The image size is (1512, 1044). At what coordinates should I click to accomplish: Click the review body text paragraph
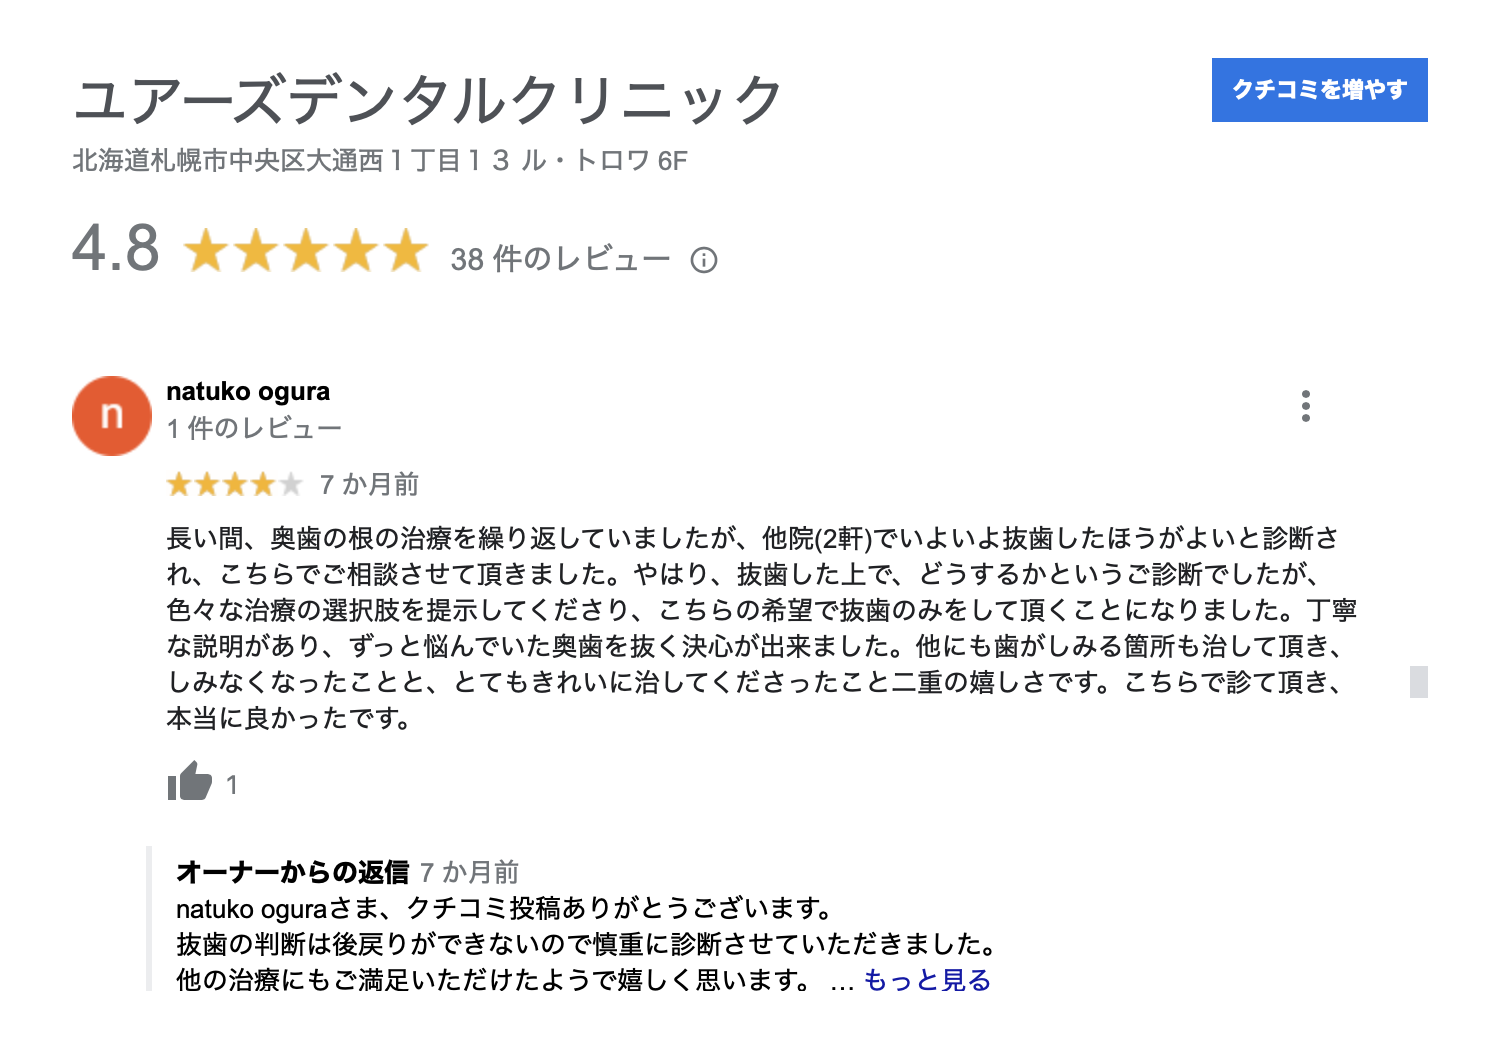[x=762, y=628]
